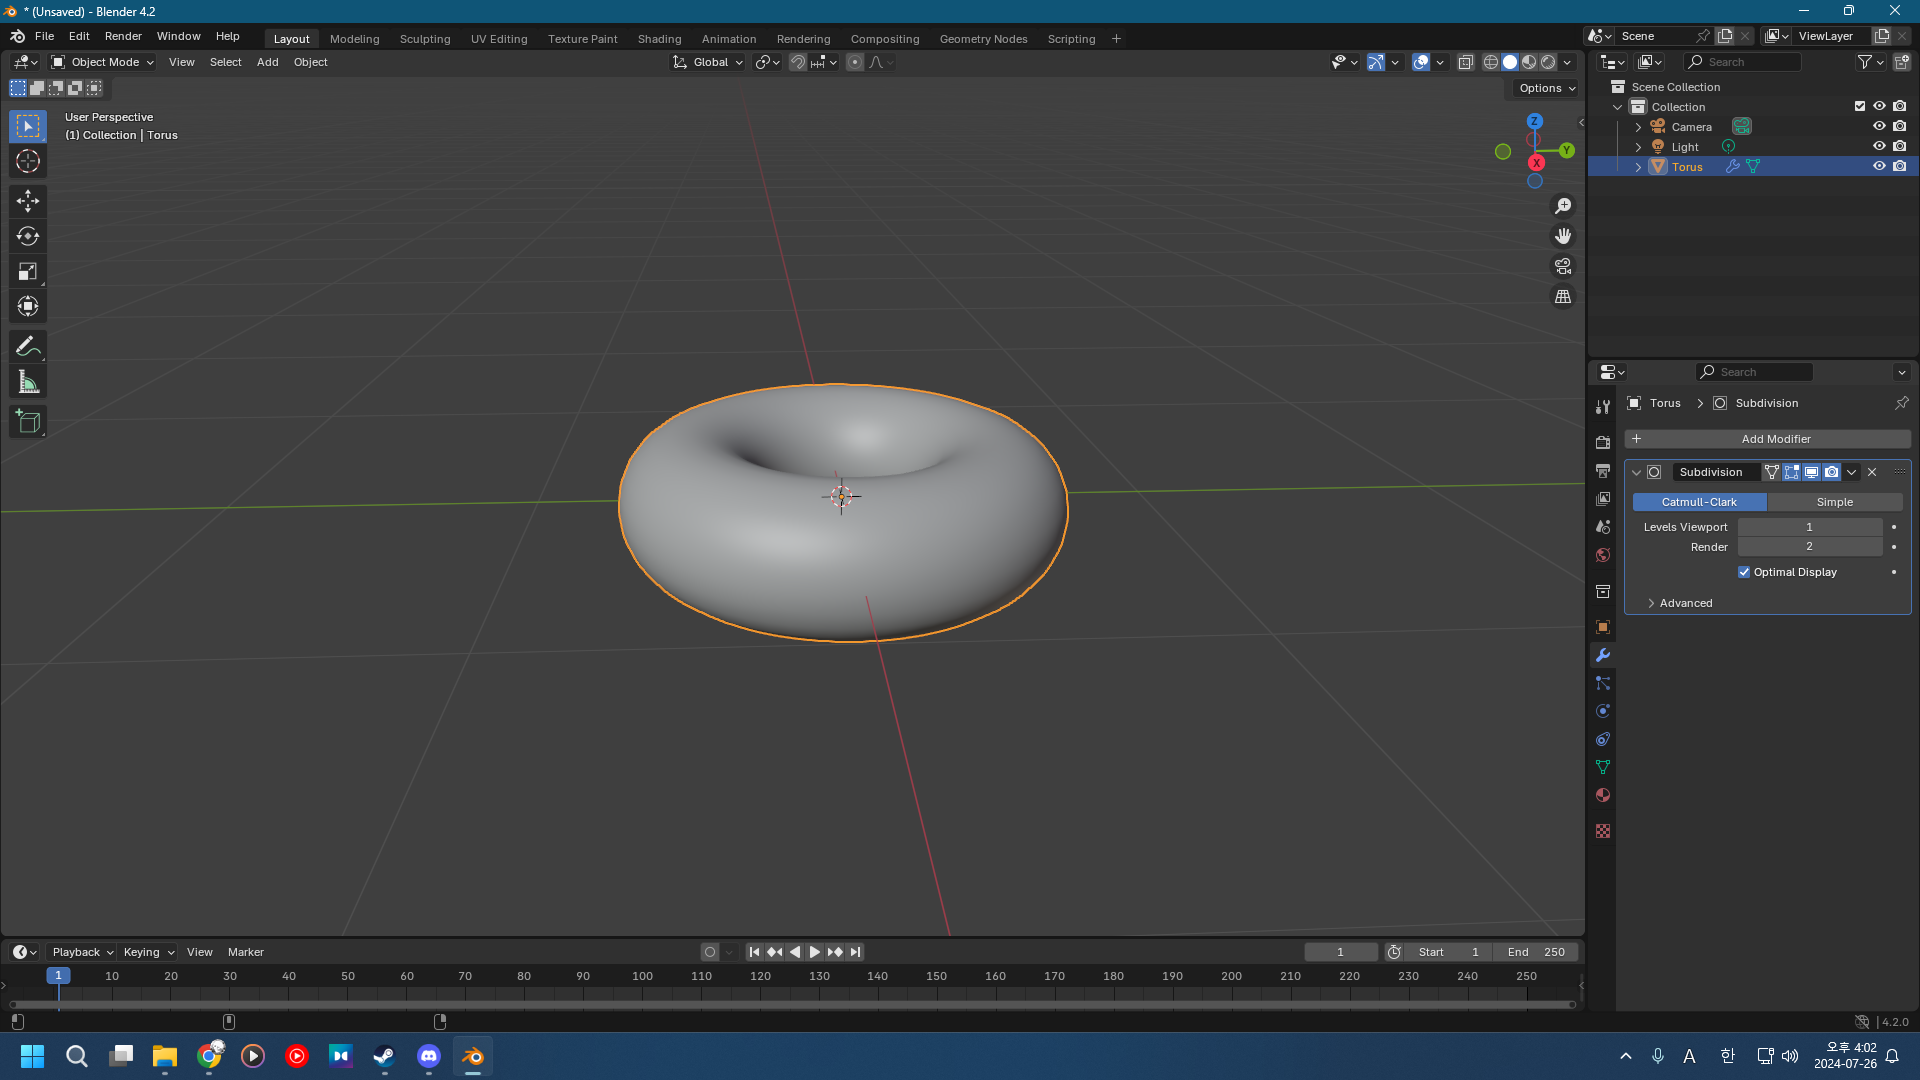Toggle modifier realtime viewport display
The image size is (1920, 1080).
[x=1811, y=472]
